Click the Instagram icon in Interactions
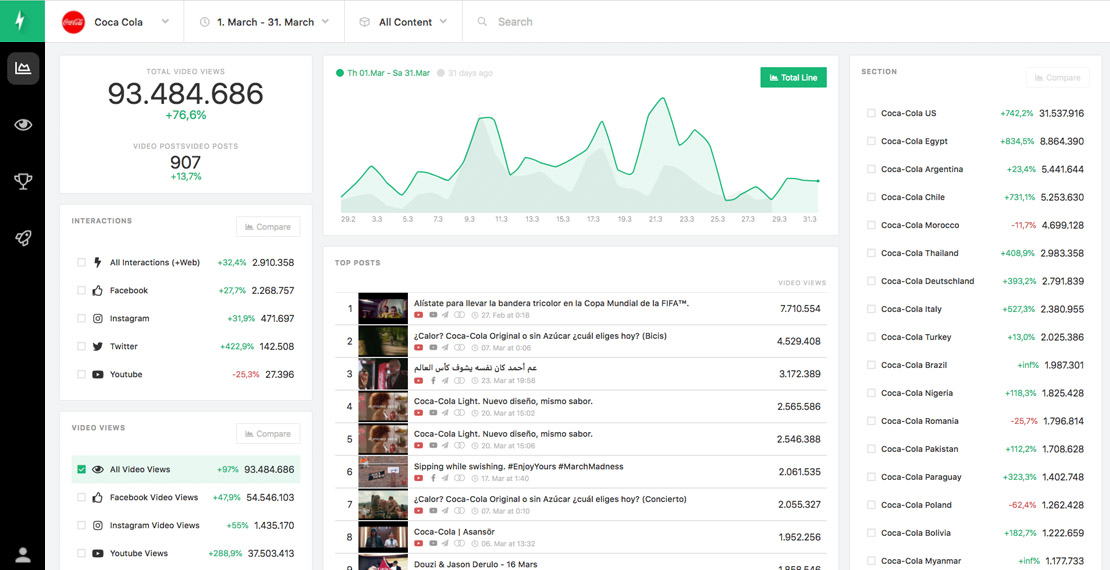This screenshot has height=570, width=1110. [x=98, y=319]
